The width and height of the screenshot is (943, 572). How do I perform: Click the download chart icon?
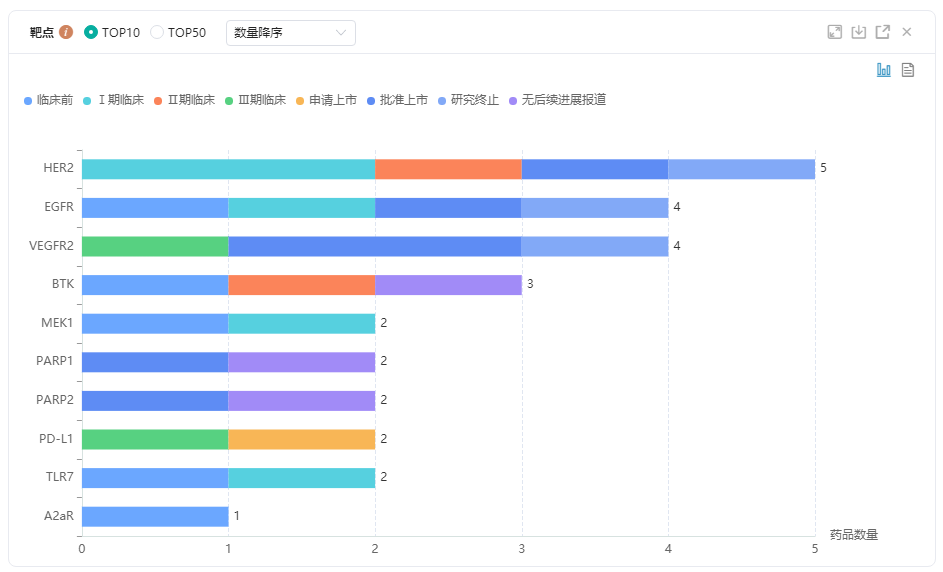click(x=858, y=32)
